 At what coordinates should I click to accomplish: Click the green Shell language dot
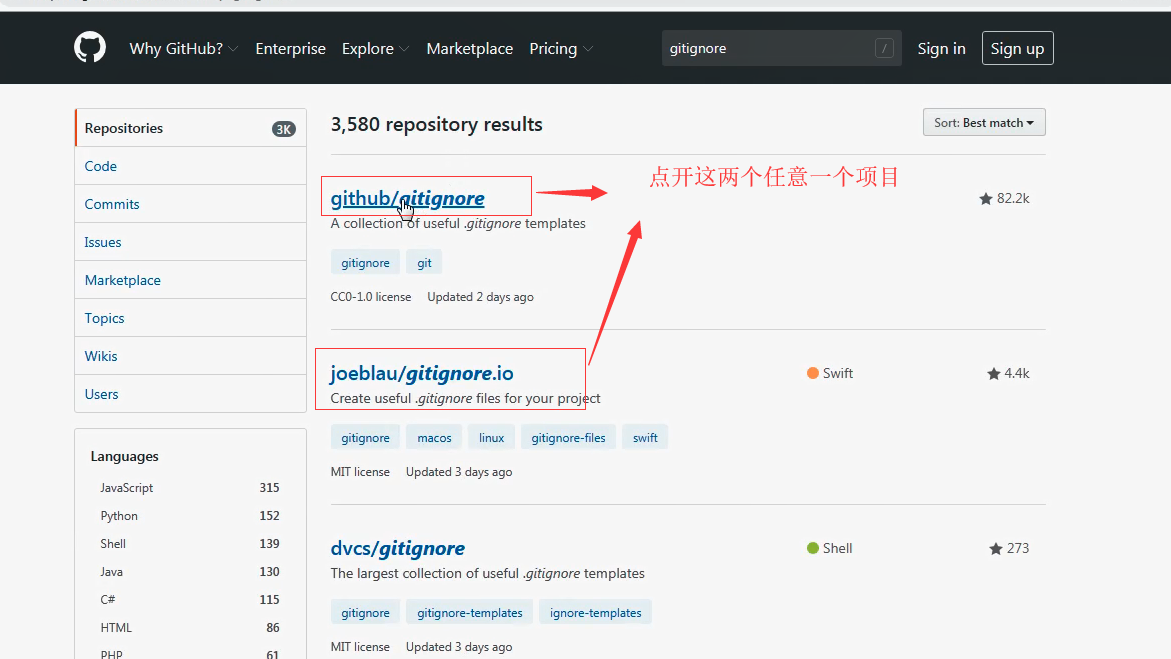pyautogui.click(x=813, y=548)
